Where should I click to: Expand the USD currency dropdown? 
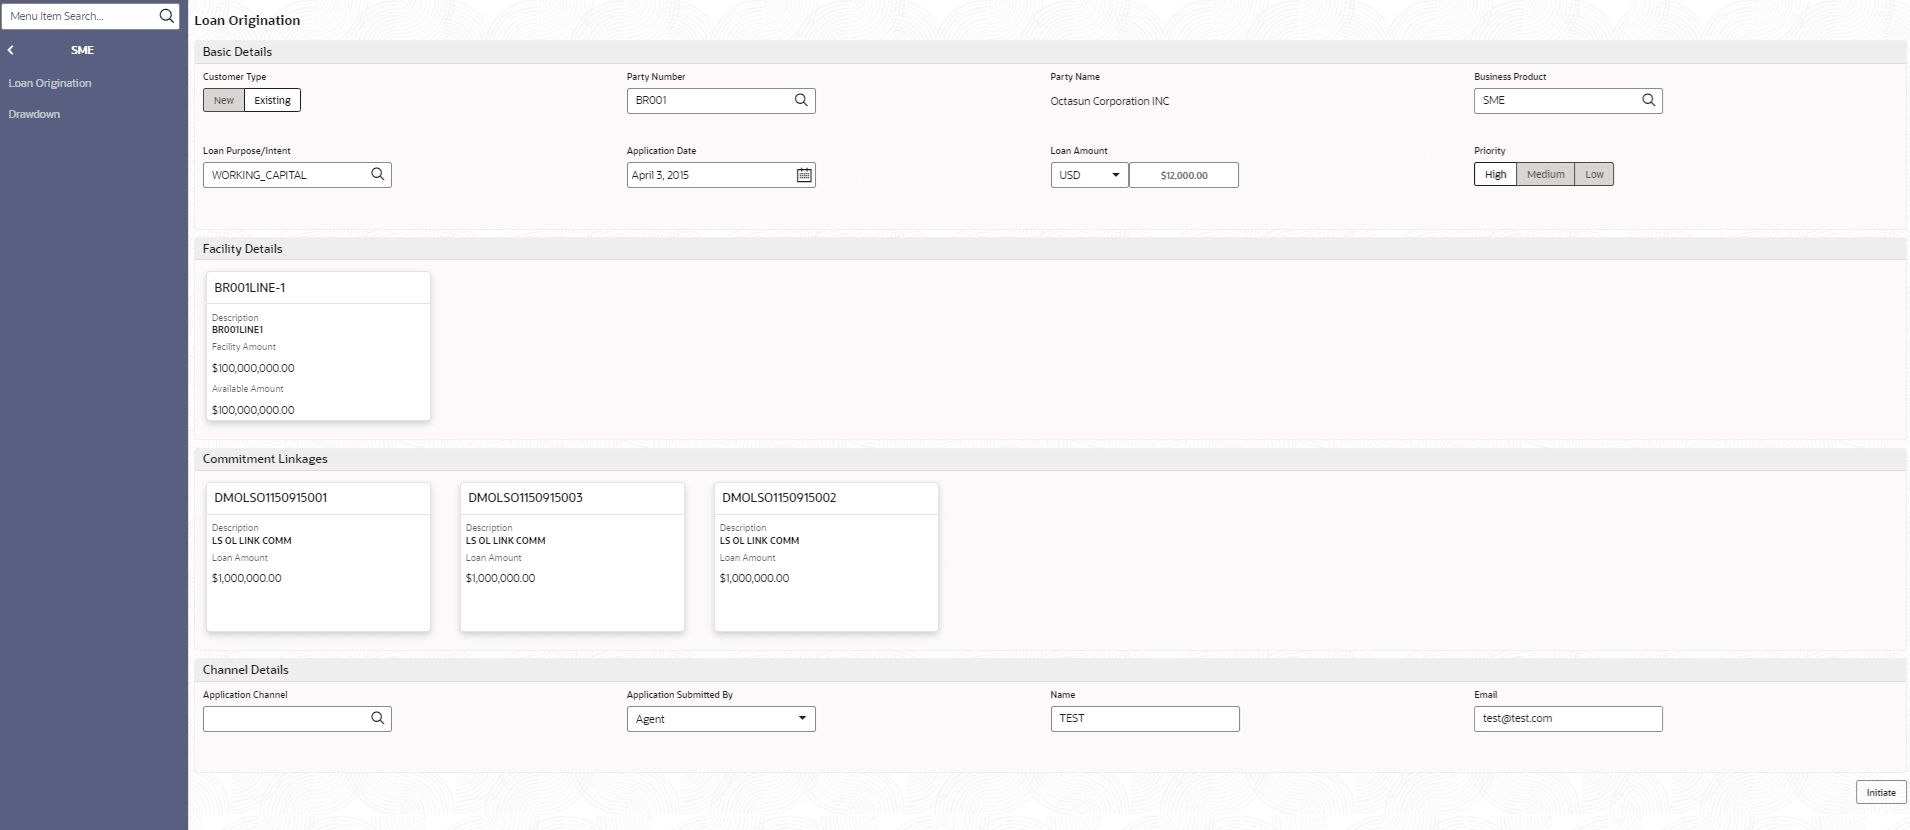pyautogui.click(x=1089, y=175)
